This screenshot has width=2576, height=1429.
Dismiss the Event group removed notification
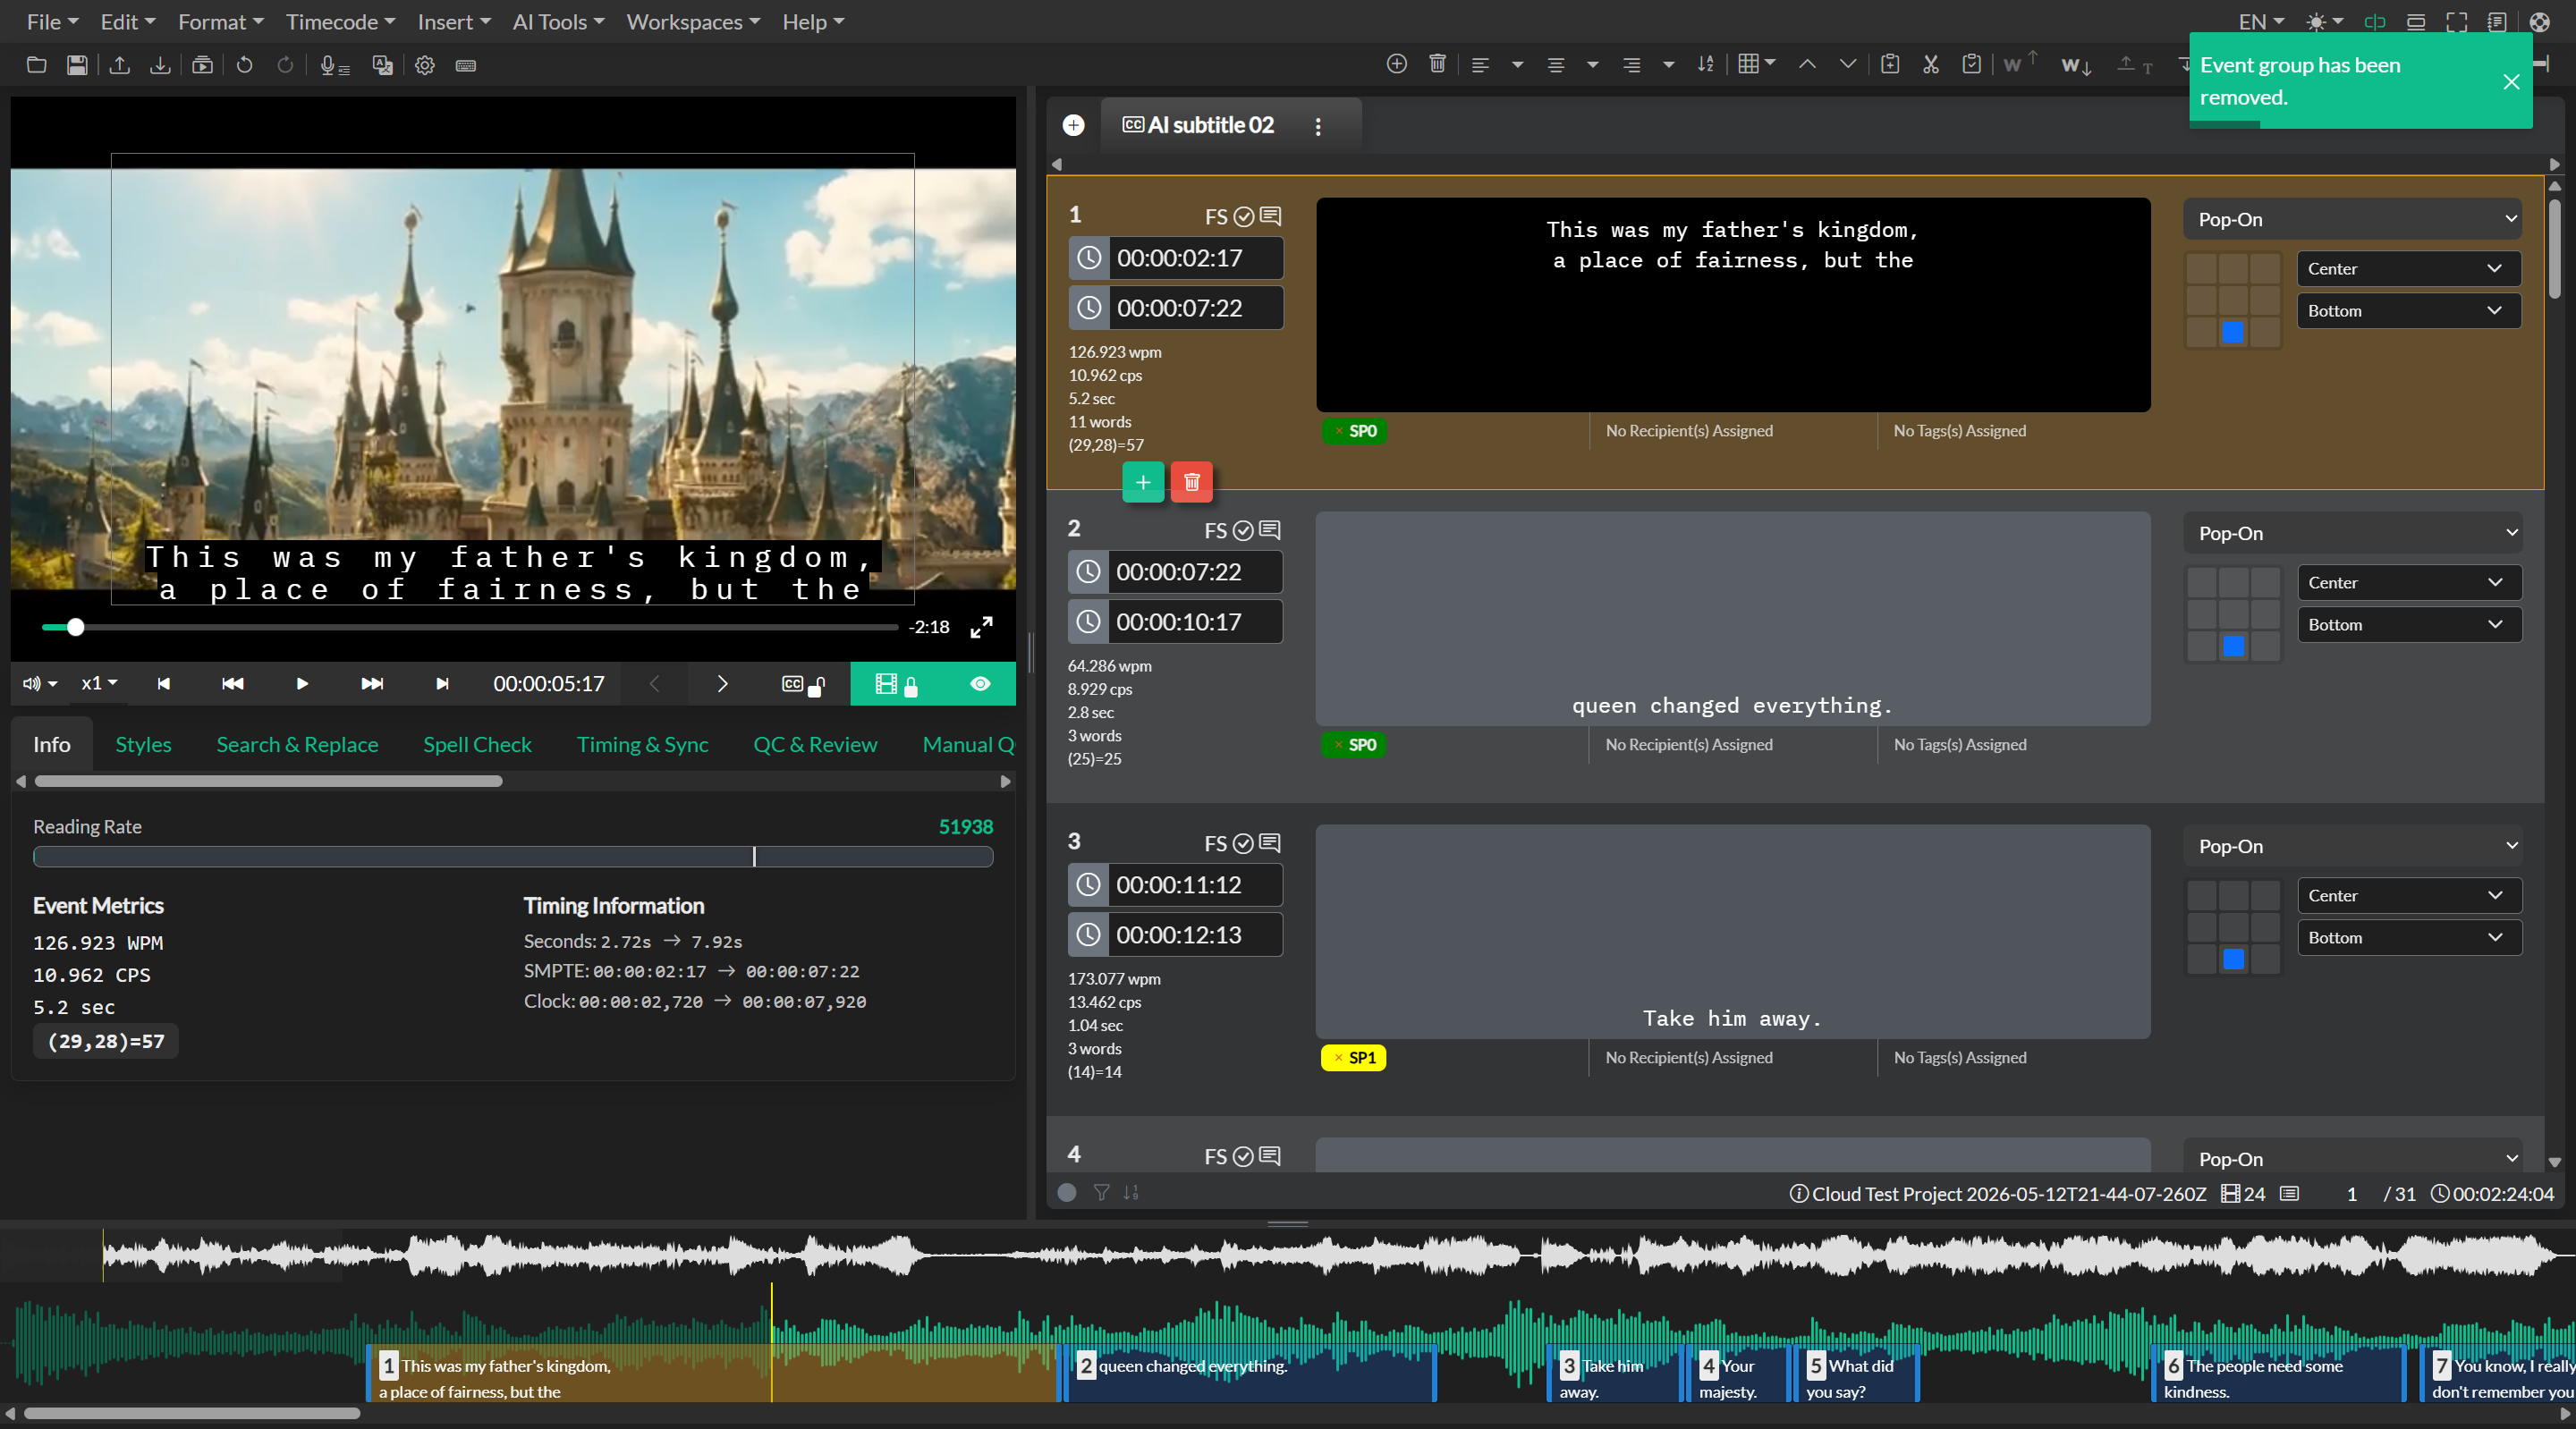coord(2511,82)
